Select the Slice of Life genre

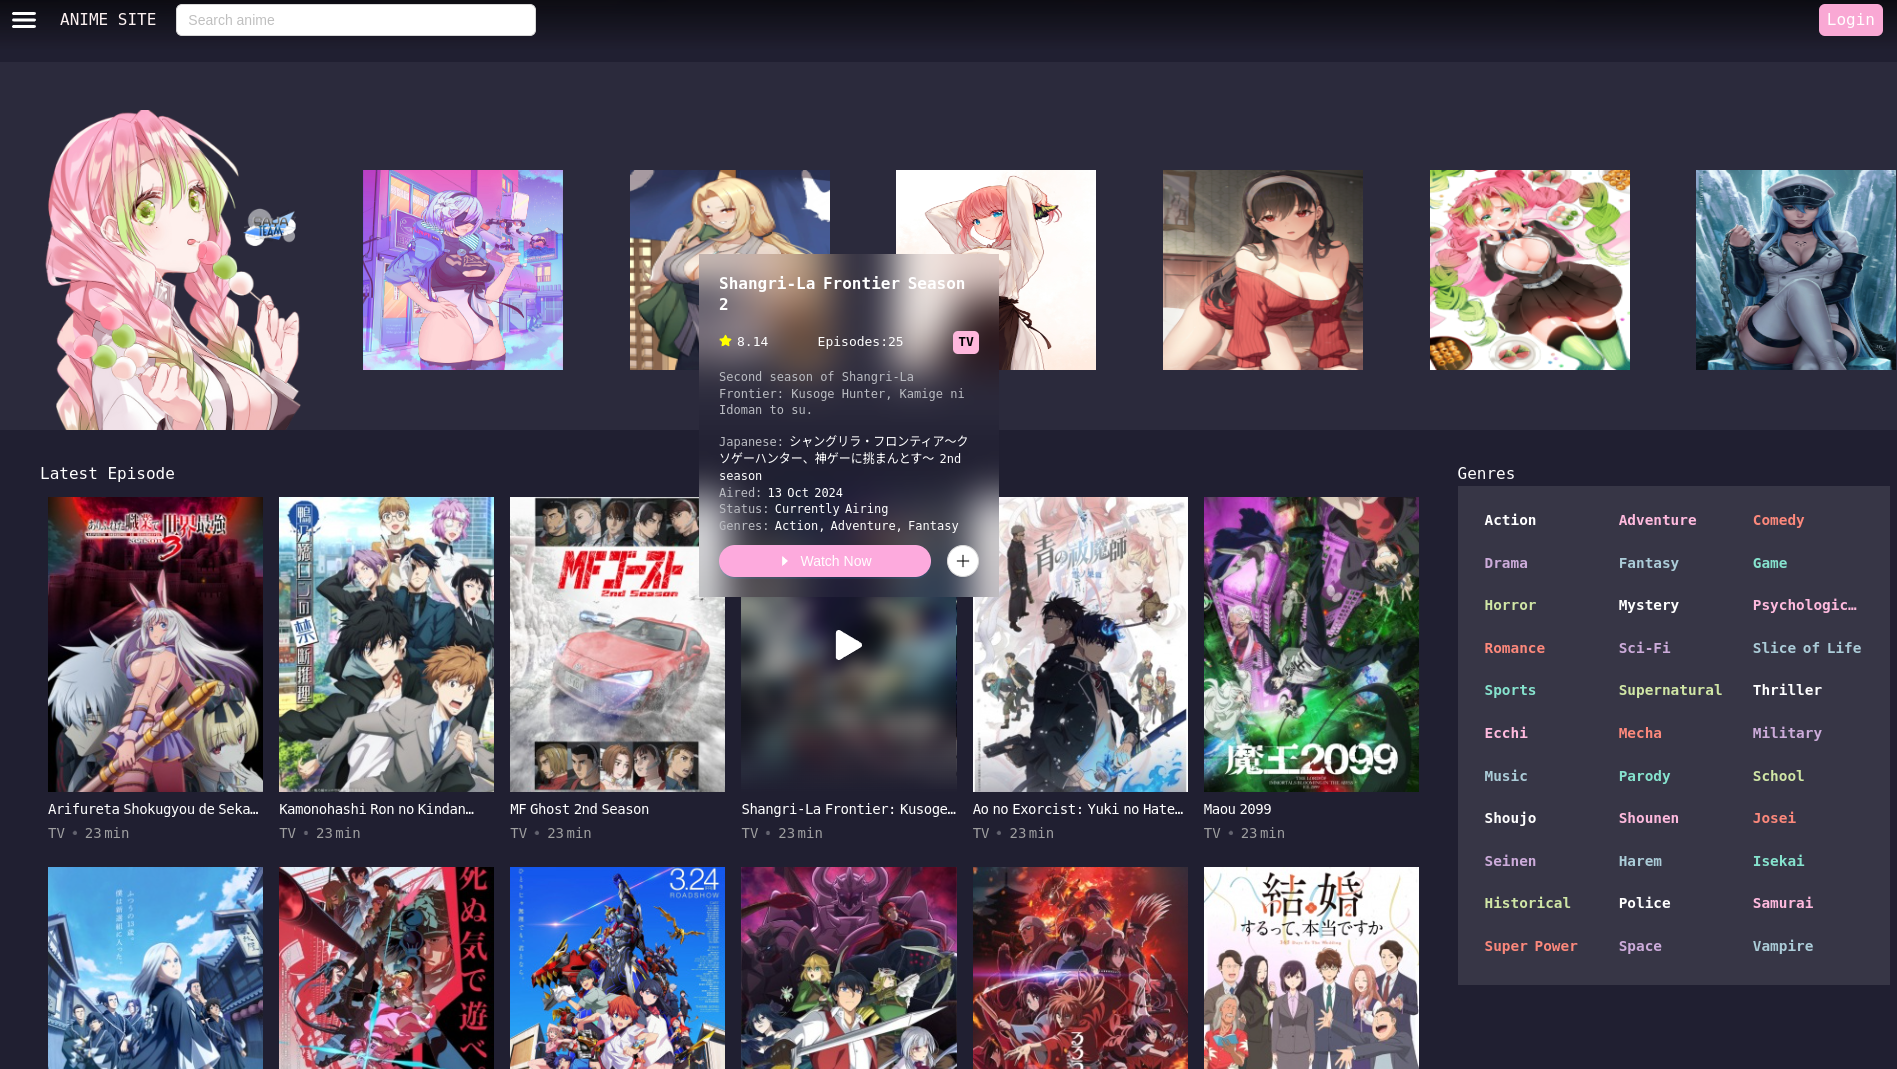(x=1806, y=648)
